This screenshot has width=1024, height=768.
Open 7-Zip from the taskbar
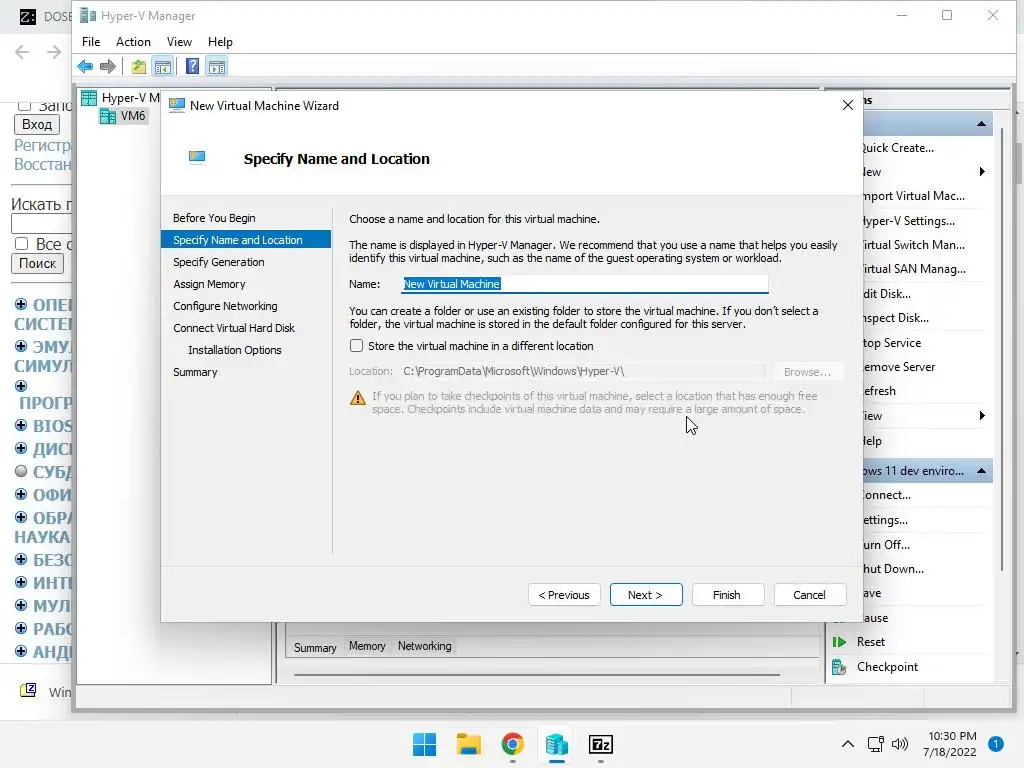pos(601,744)
